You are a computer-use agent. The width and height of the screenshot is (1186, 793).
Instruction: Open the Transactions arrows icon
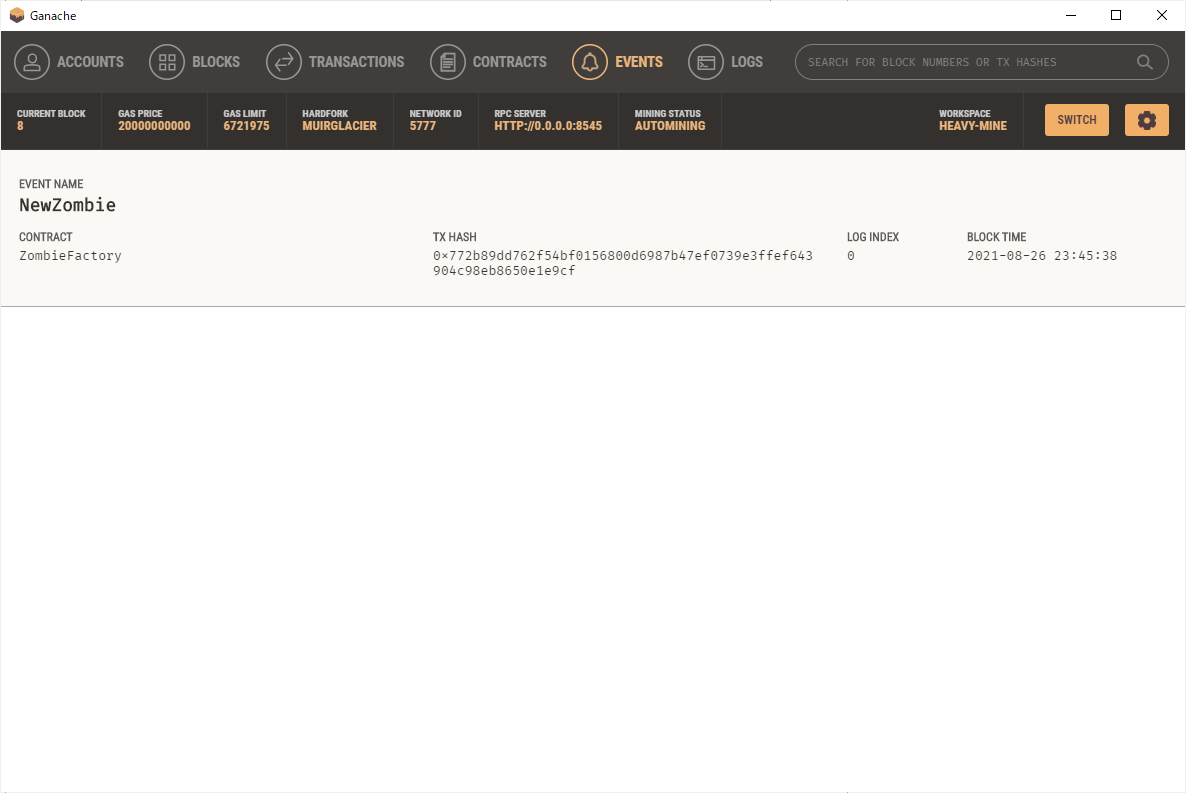(x=284, y=62)
